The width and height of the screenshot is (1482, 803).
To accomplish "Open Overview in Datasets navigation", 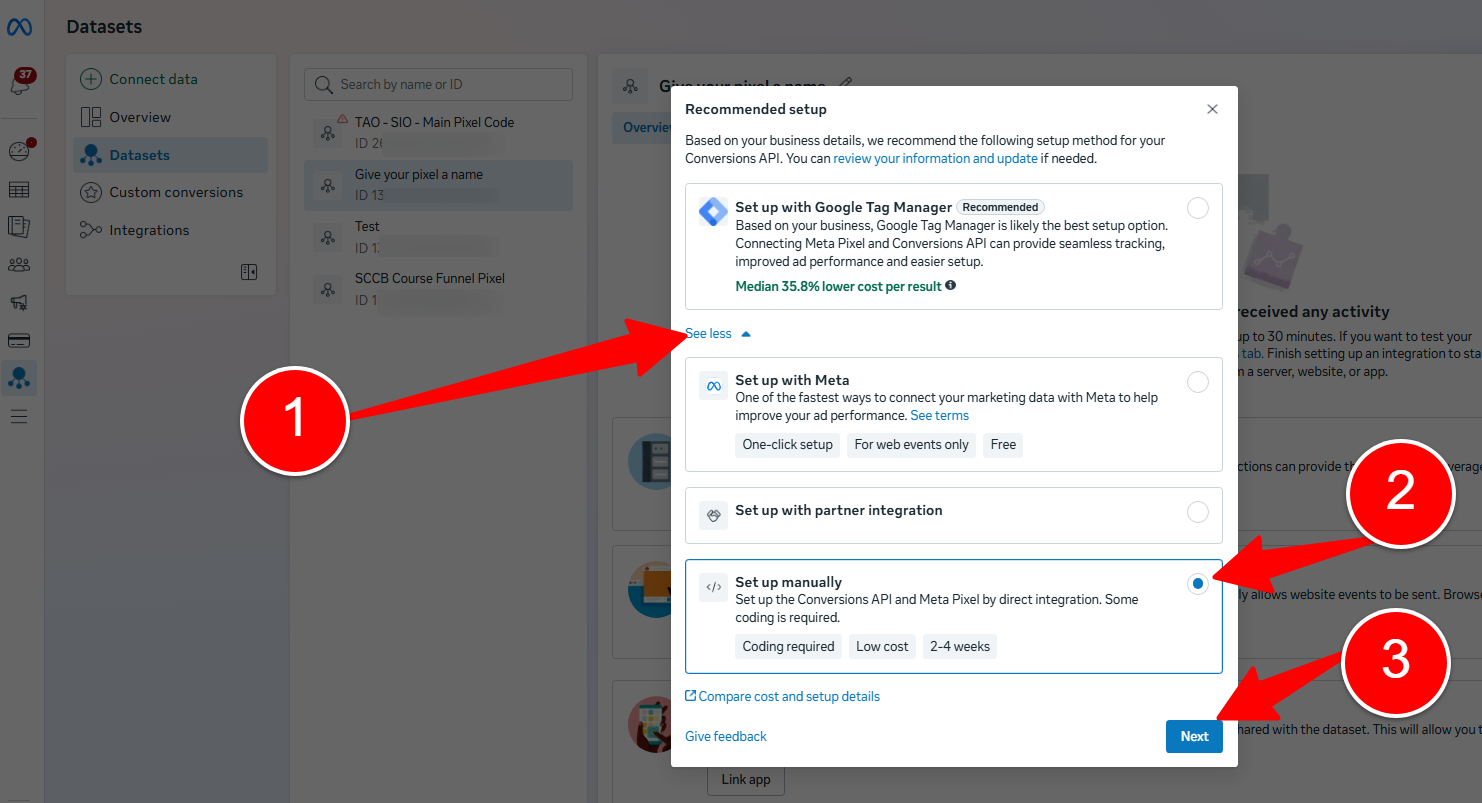I will click(170, 117).
